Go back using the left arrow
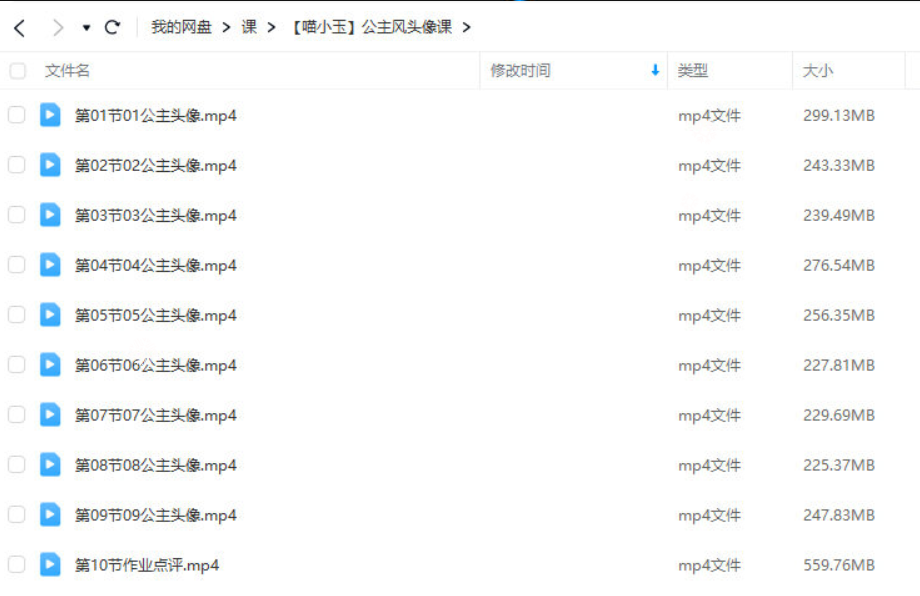The height and width of the screenshot is (596, 920). (19, 28)
